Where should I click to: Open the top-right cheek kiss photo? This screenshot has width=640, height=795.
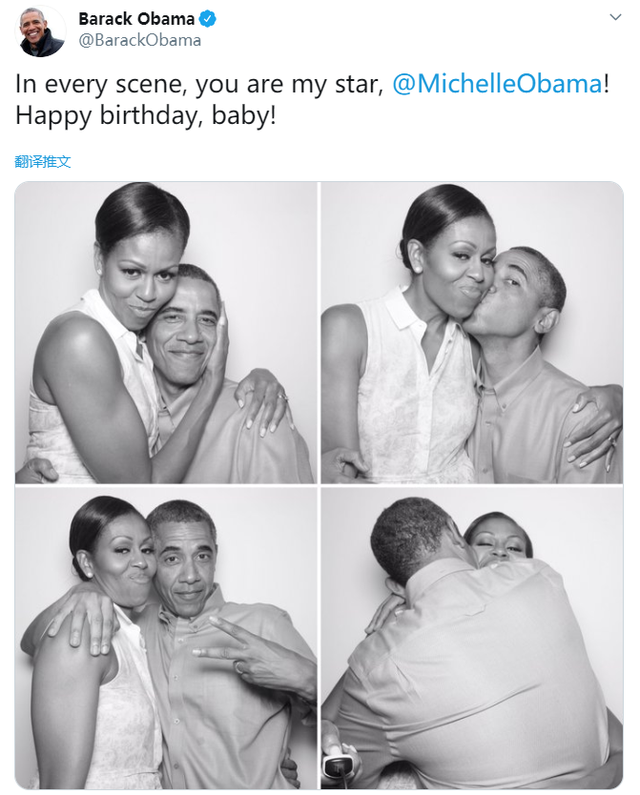tap(472, 333)
